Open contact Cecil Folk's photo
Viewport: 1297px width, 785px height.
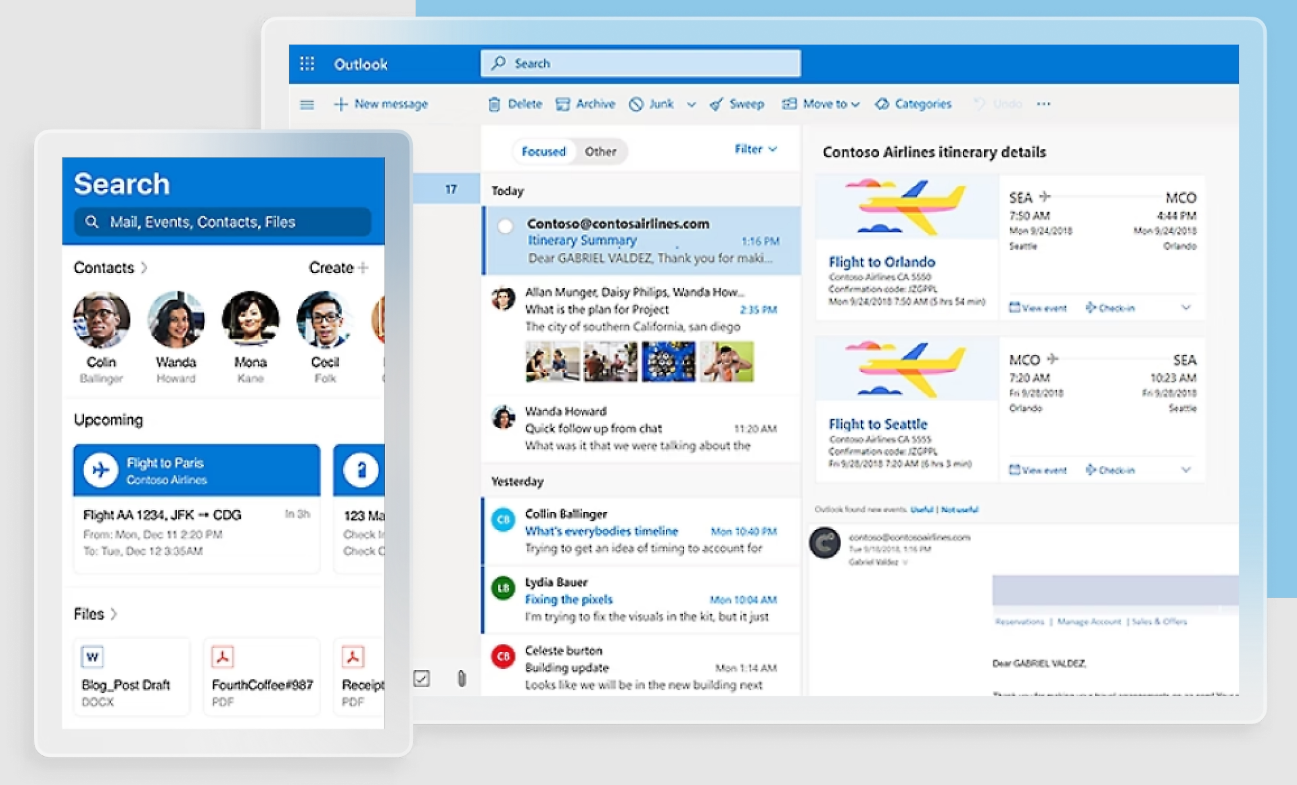coord(325,320)
